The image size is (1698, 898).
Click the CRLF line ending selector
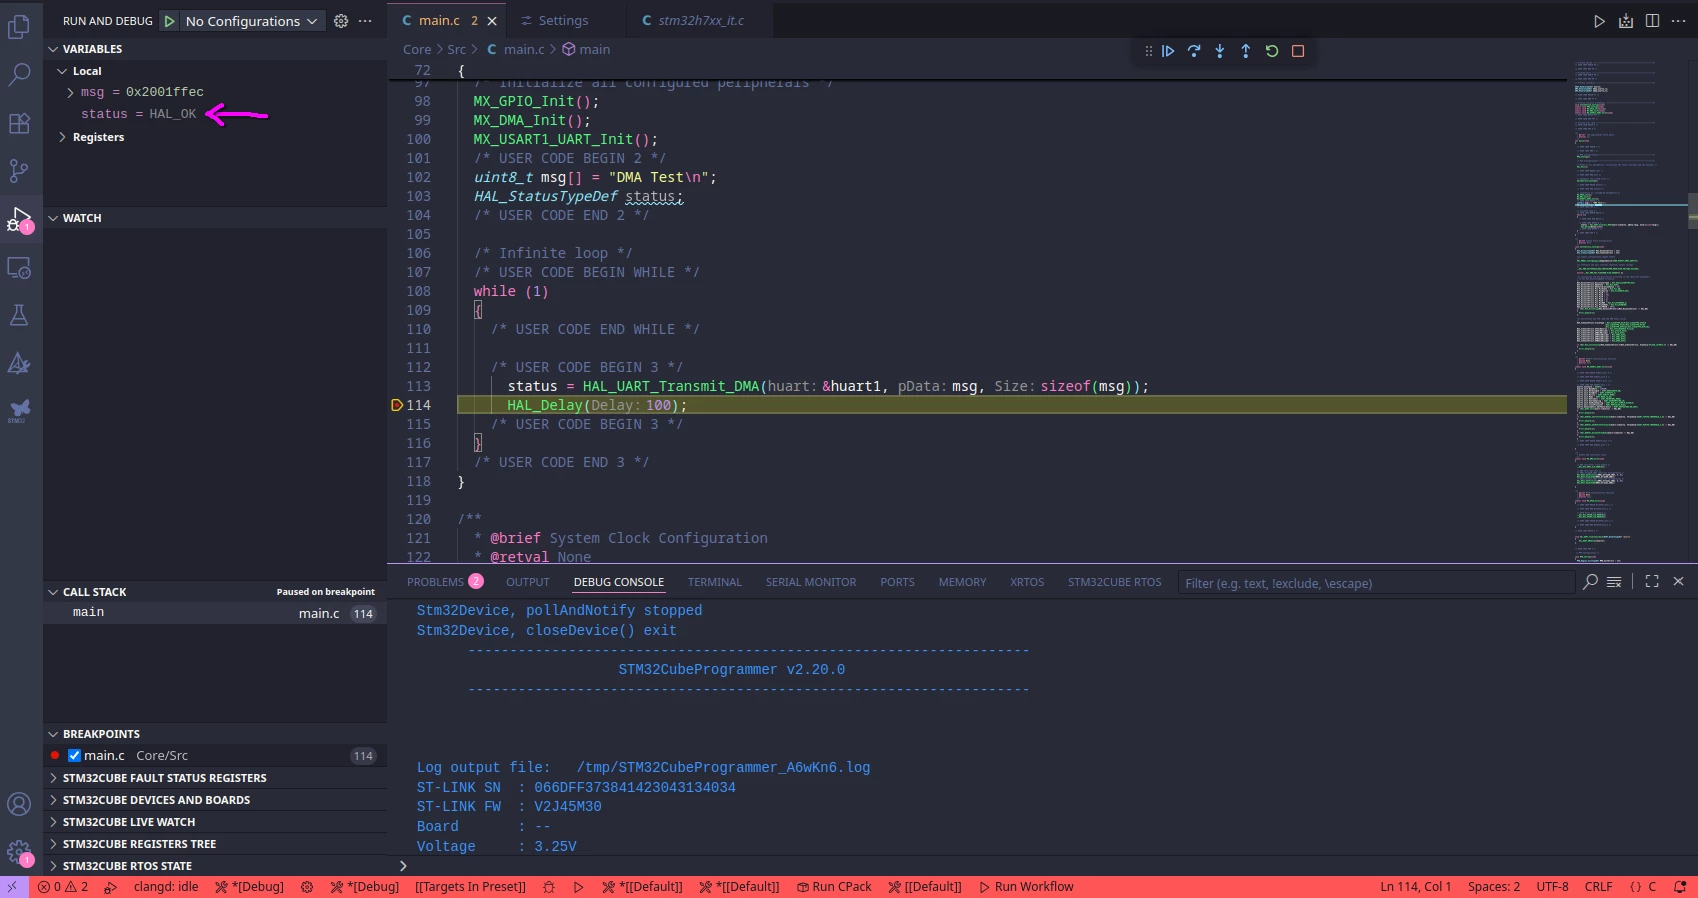click(1599, 887)
